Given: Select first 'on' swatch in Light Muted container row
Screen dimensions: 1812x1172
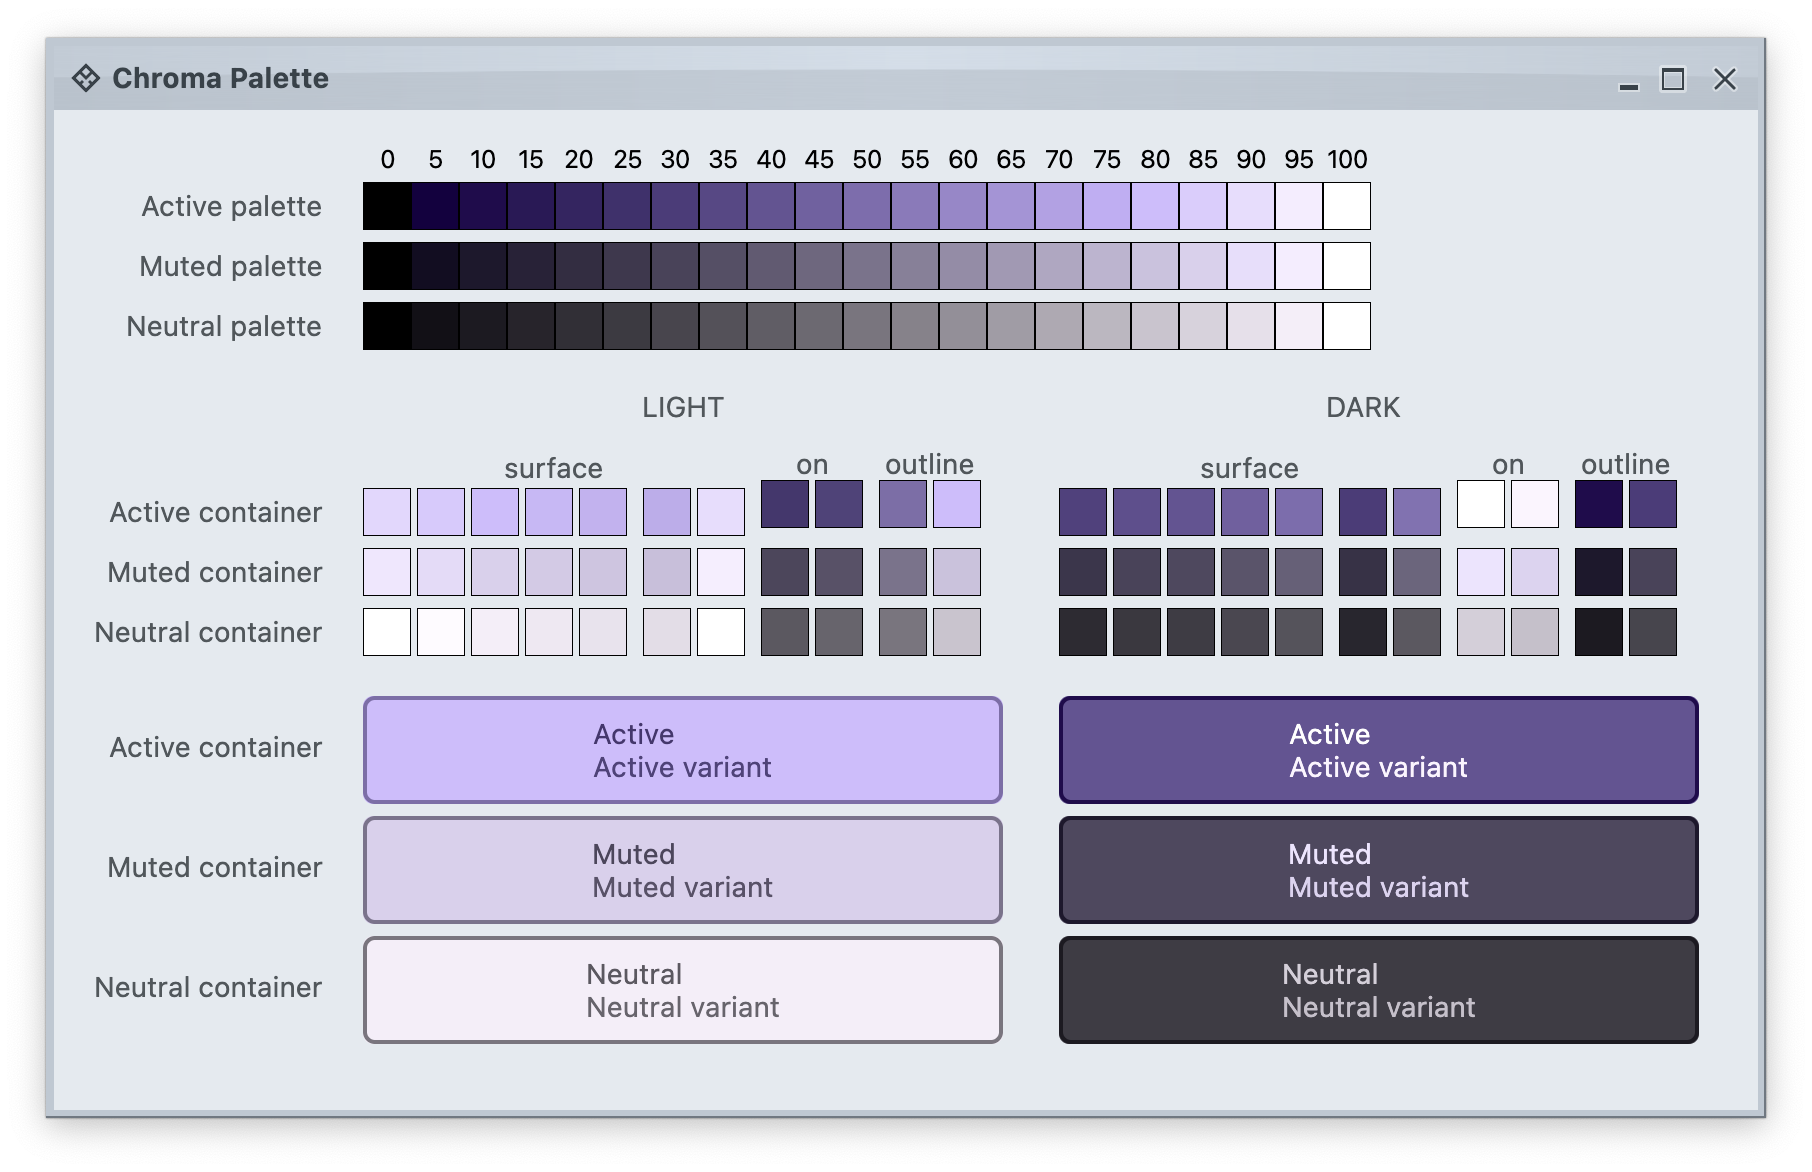Looking at the screenshot, I should [785, 572].
